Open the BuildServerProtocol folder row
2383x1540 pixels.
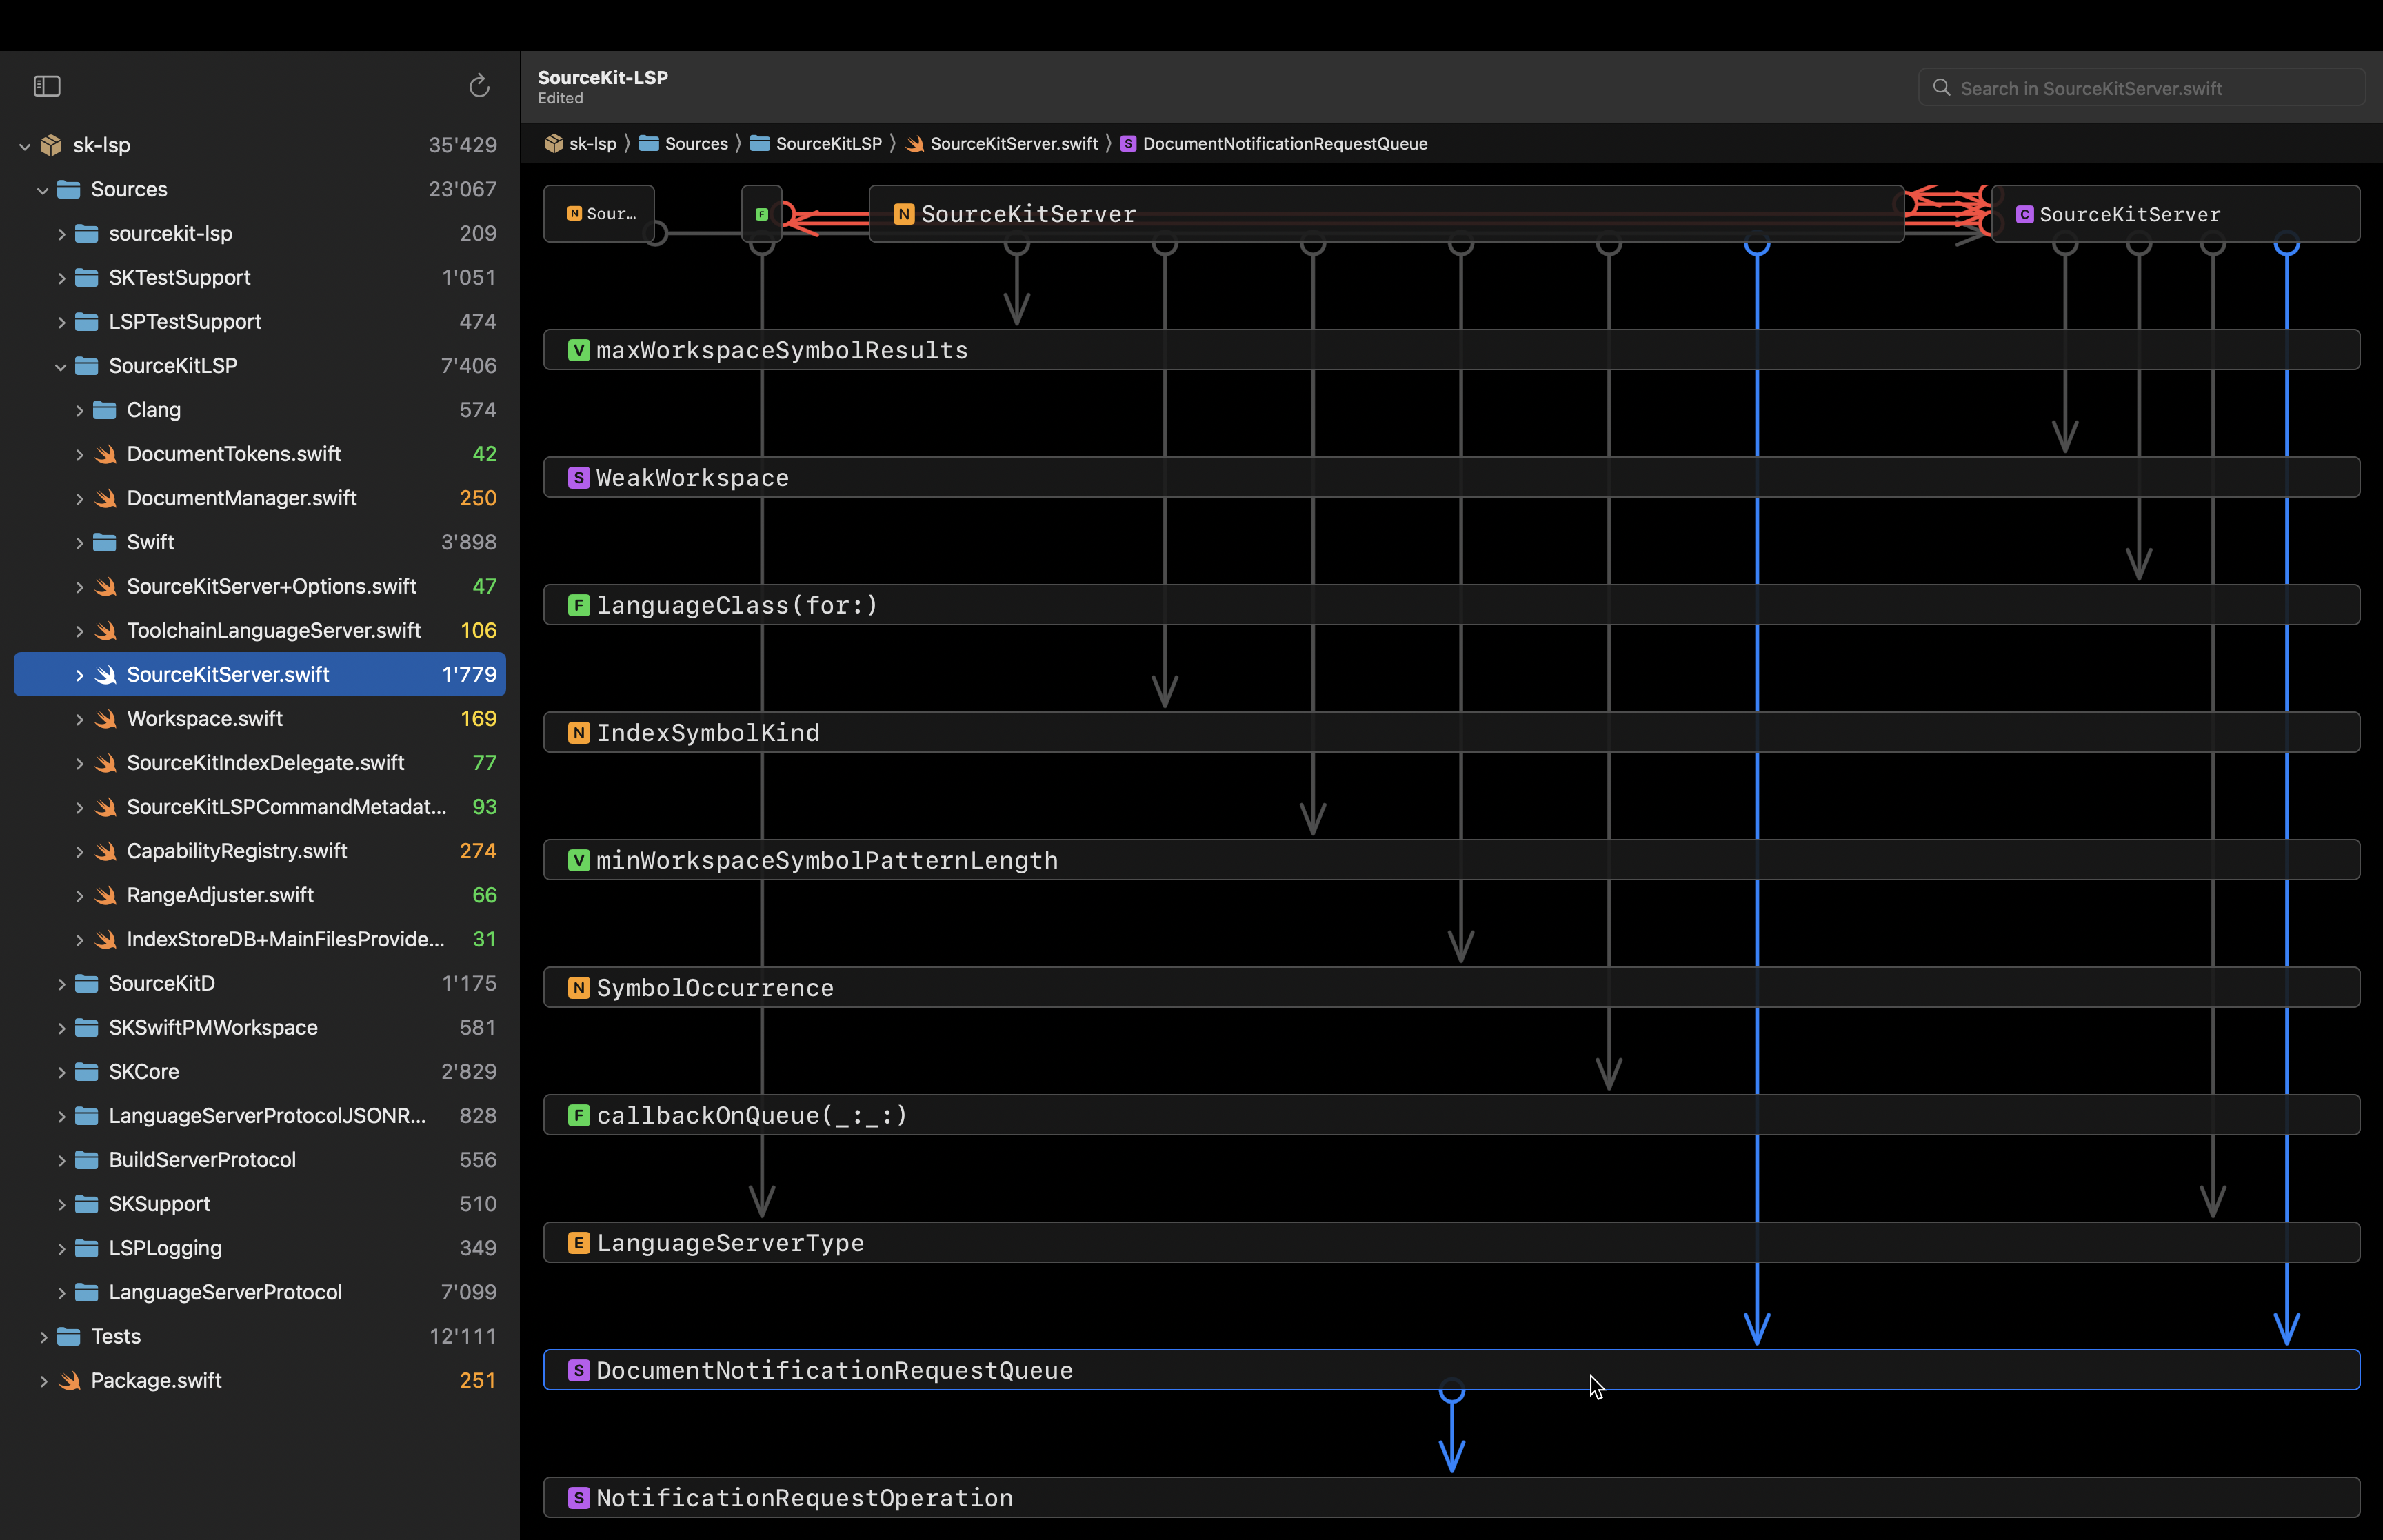click(260, 1160)
